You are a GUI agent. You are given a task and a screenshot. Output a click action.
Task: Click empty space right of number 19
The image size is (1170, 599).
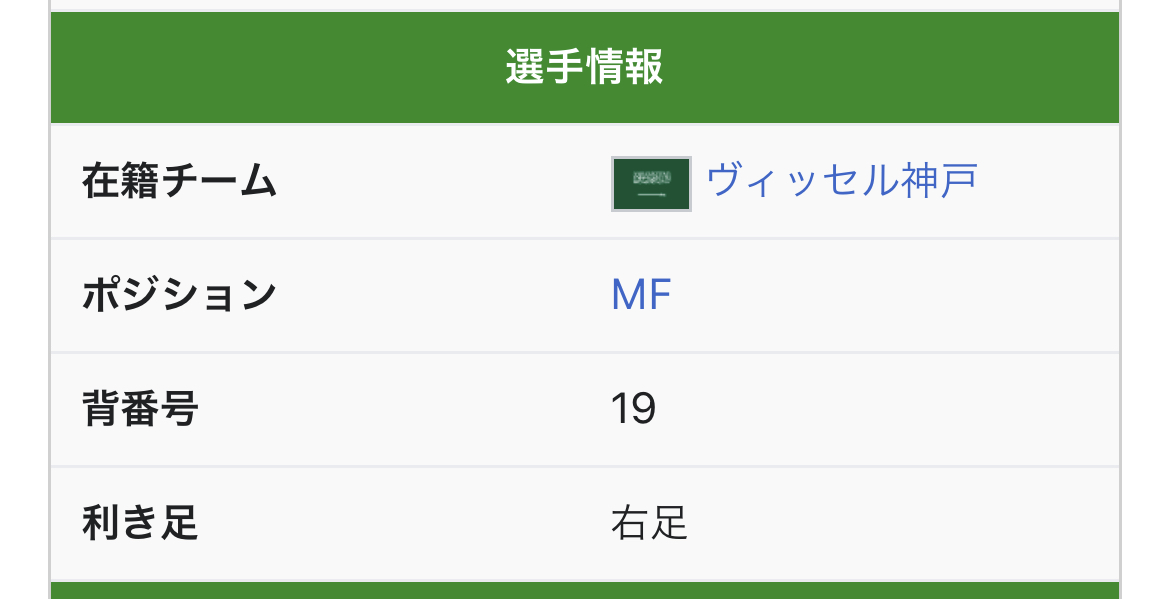(888, 410)
